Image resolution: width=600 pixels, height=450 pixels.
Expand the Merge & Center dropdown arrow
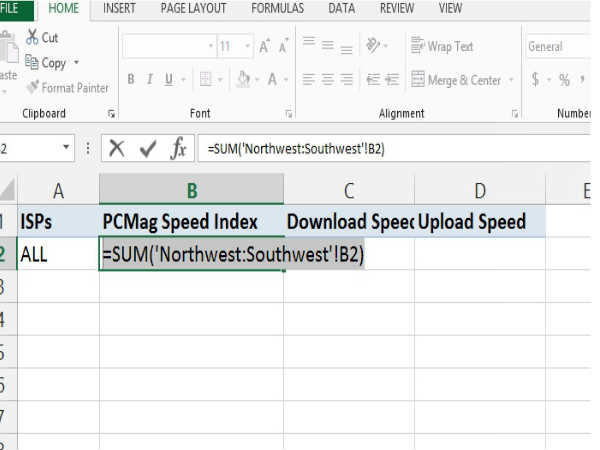[511, 80]
